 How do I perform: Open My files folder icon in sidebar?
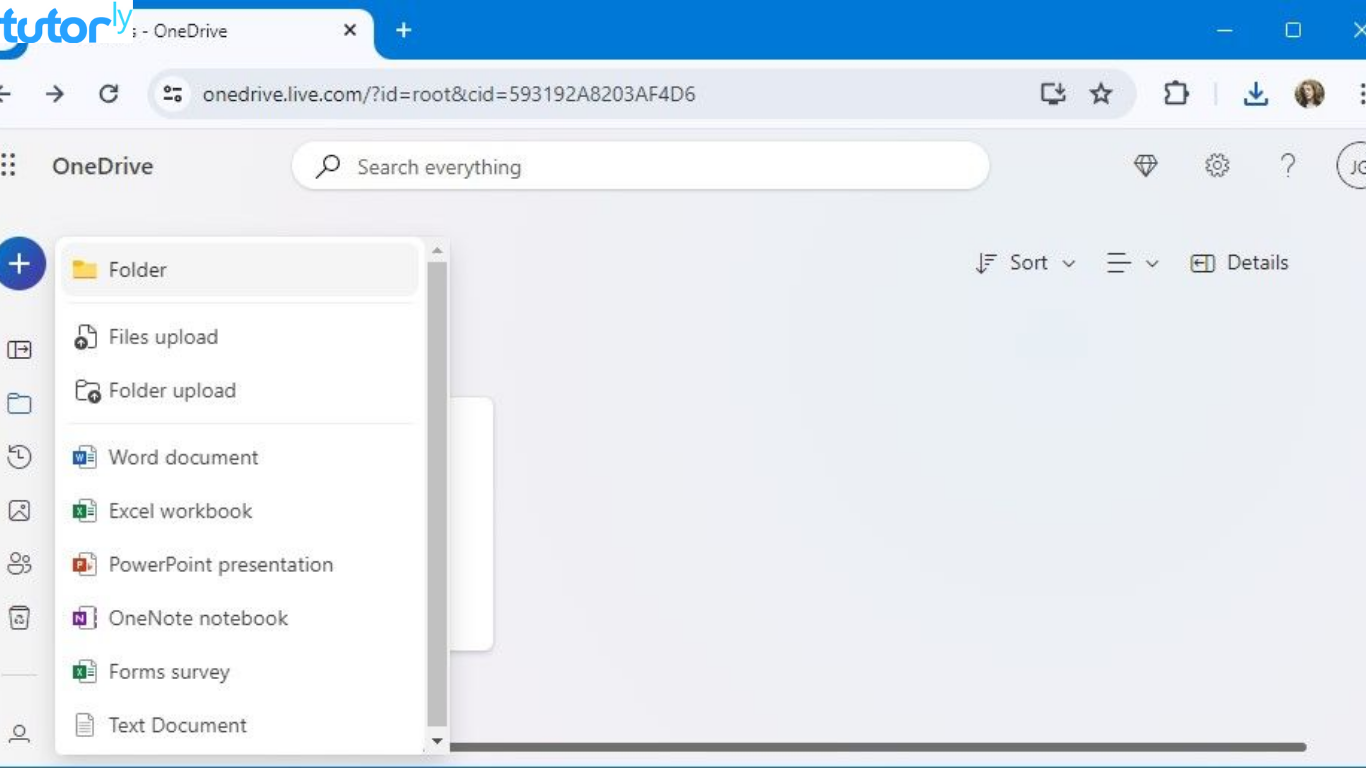(x=19, y=404)
